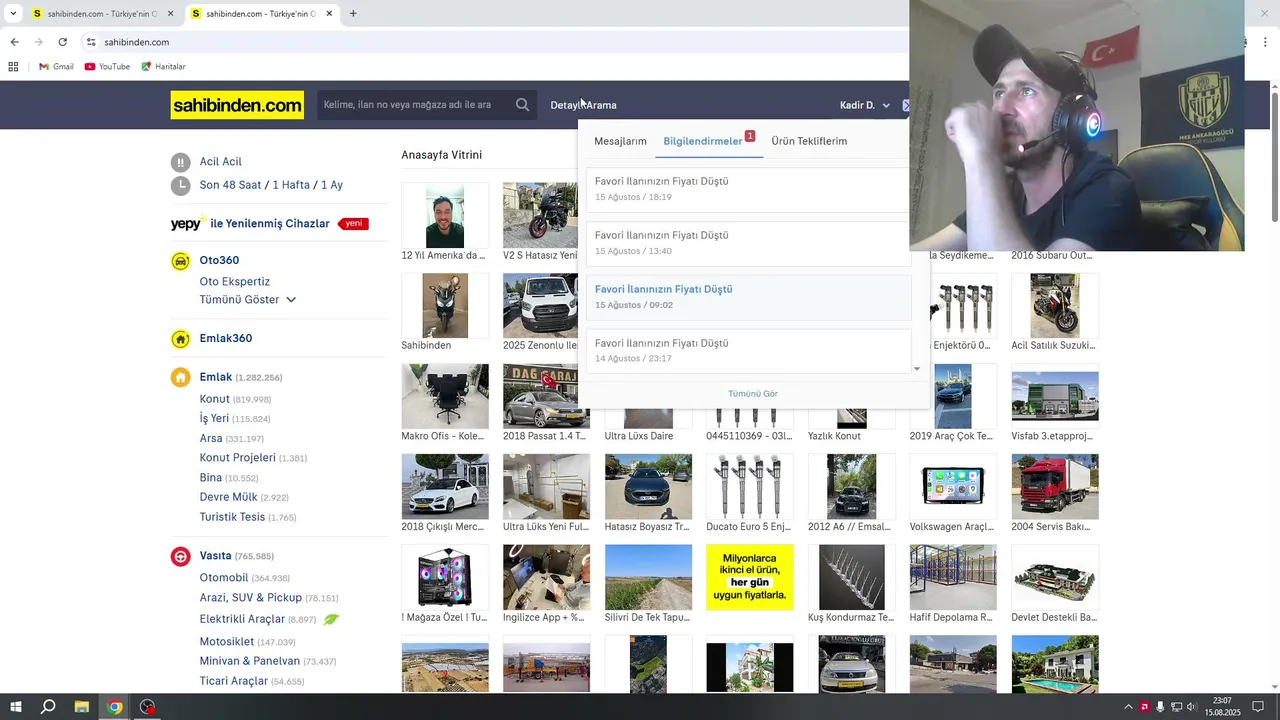The width and height of the screenshot is (1280, 720).
Task: Reload the page with browser refresh icon
Action: [x=62, y=42]
